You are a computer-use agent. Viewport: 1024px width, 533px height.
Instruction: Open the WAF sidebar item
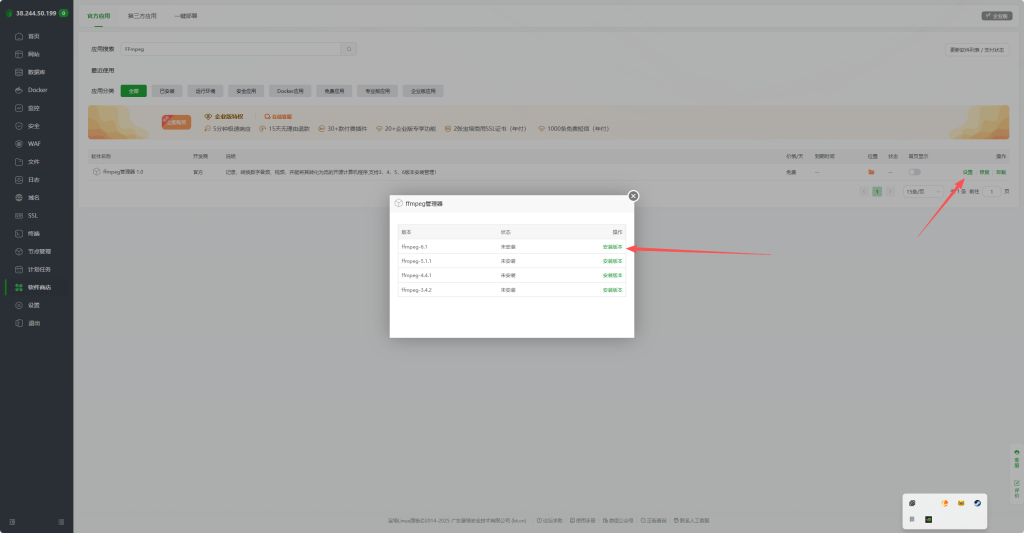[x=34, y=144]
